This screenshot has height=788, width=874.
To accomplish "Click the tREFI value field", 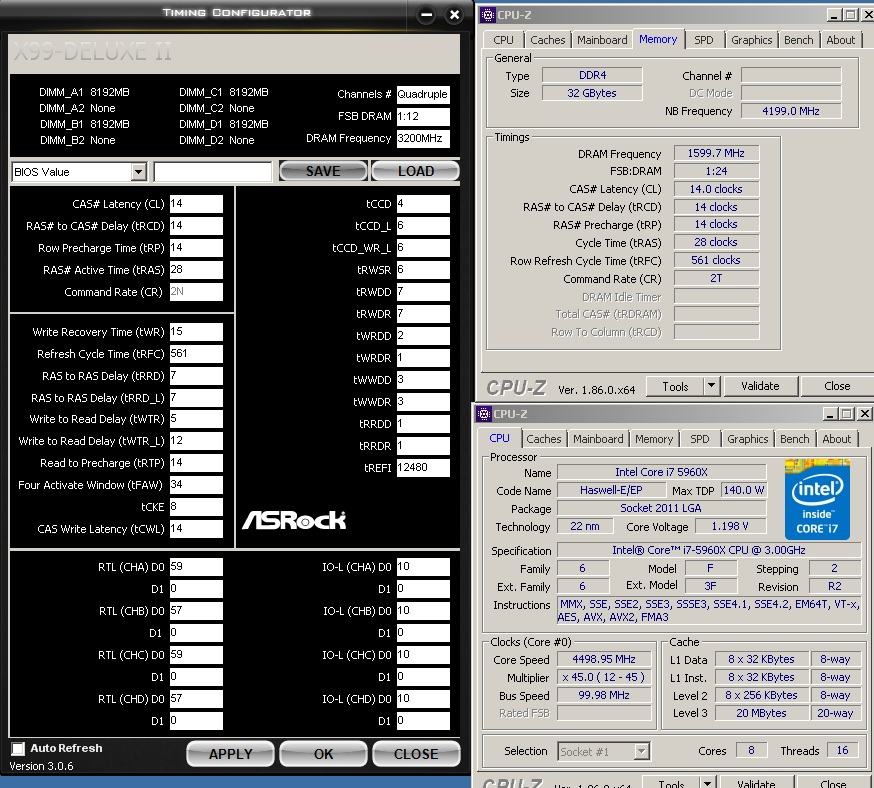I will (x=423, y=468).
